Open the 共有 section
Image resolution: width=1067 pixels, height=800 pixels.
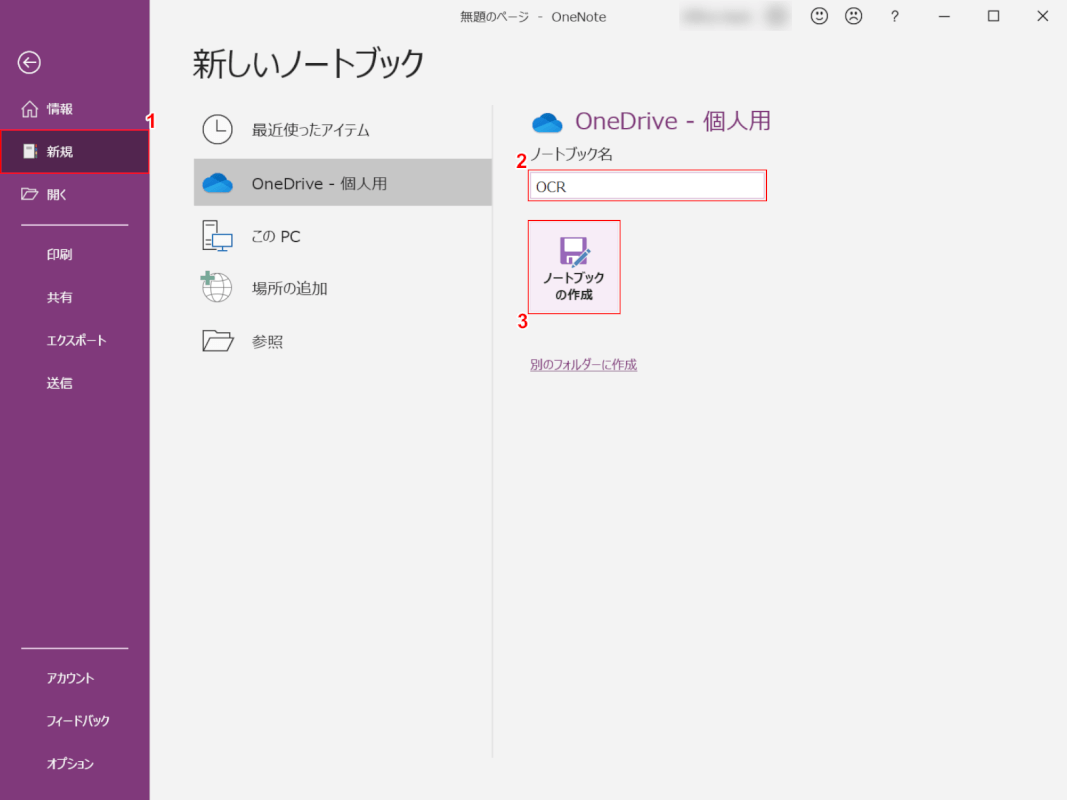tap(60, 297)
